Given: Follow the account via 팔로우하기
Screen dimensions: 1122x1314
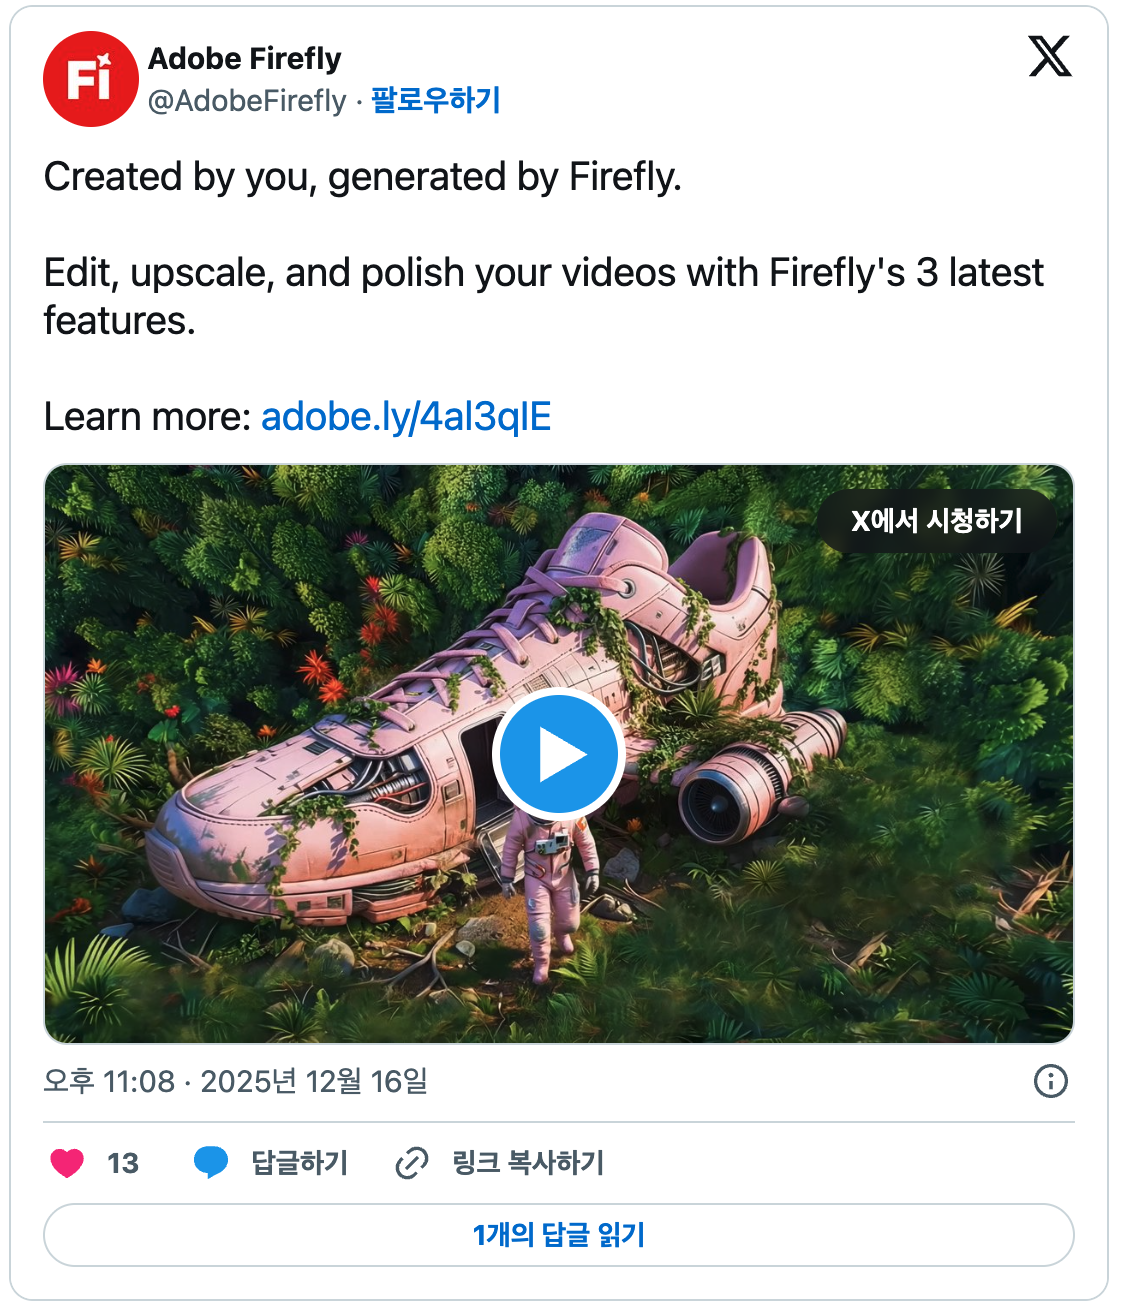Looking at the screenshot, I should click(436, 100).
